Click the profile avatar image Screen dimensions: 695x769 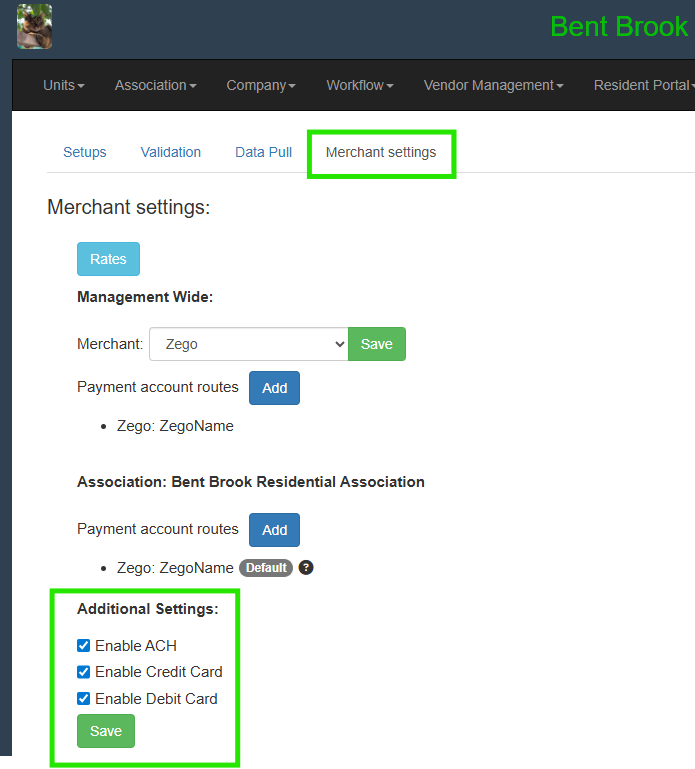point(34,27)
